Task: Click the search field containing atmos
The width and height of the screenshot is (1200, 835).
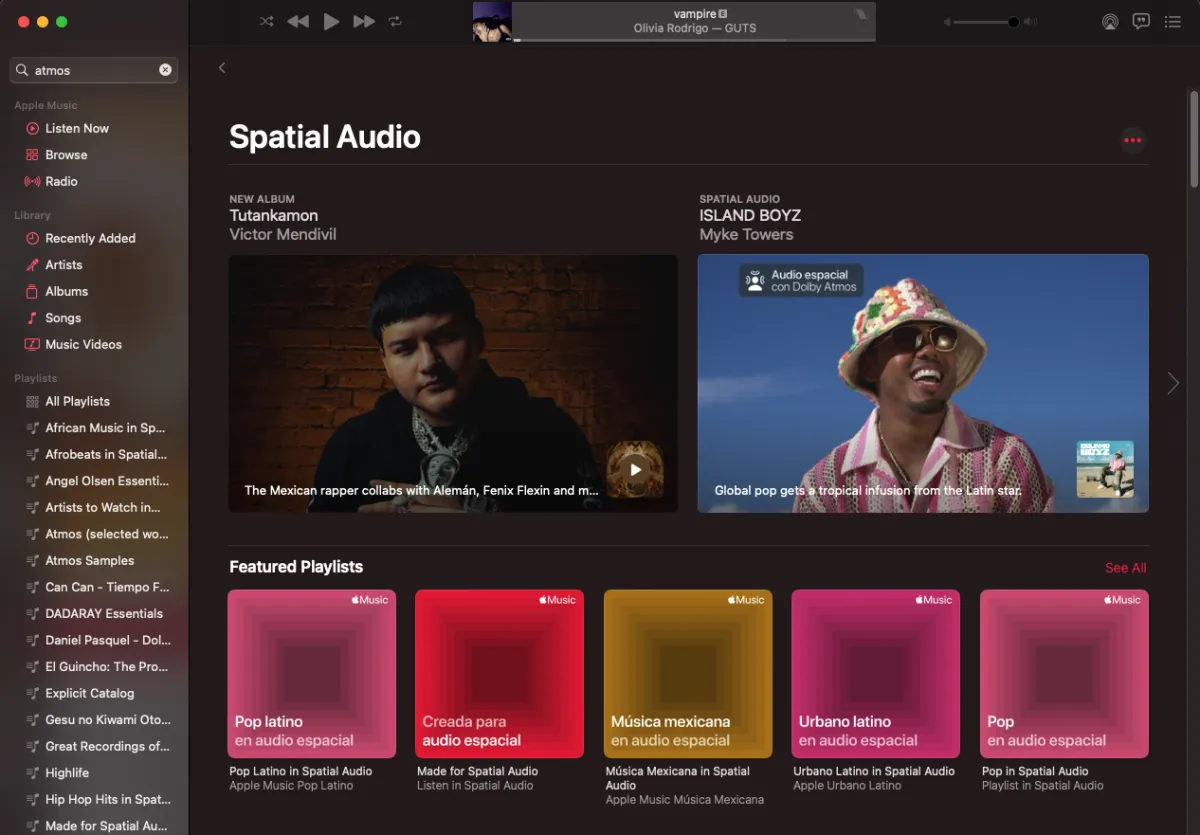Action: pyautogui.click(x=94, y=70)
